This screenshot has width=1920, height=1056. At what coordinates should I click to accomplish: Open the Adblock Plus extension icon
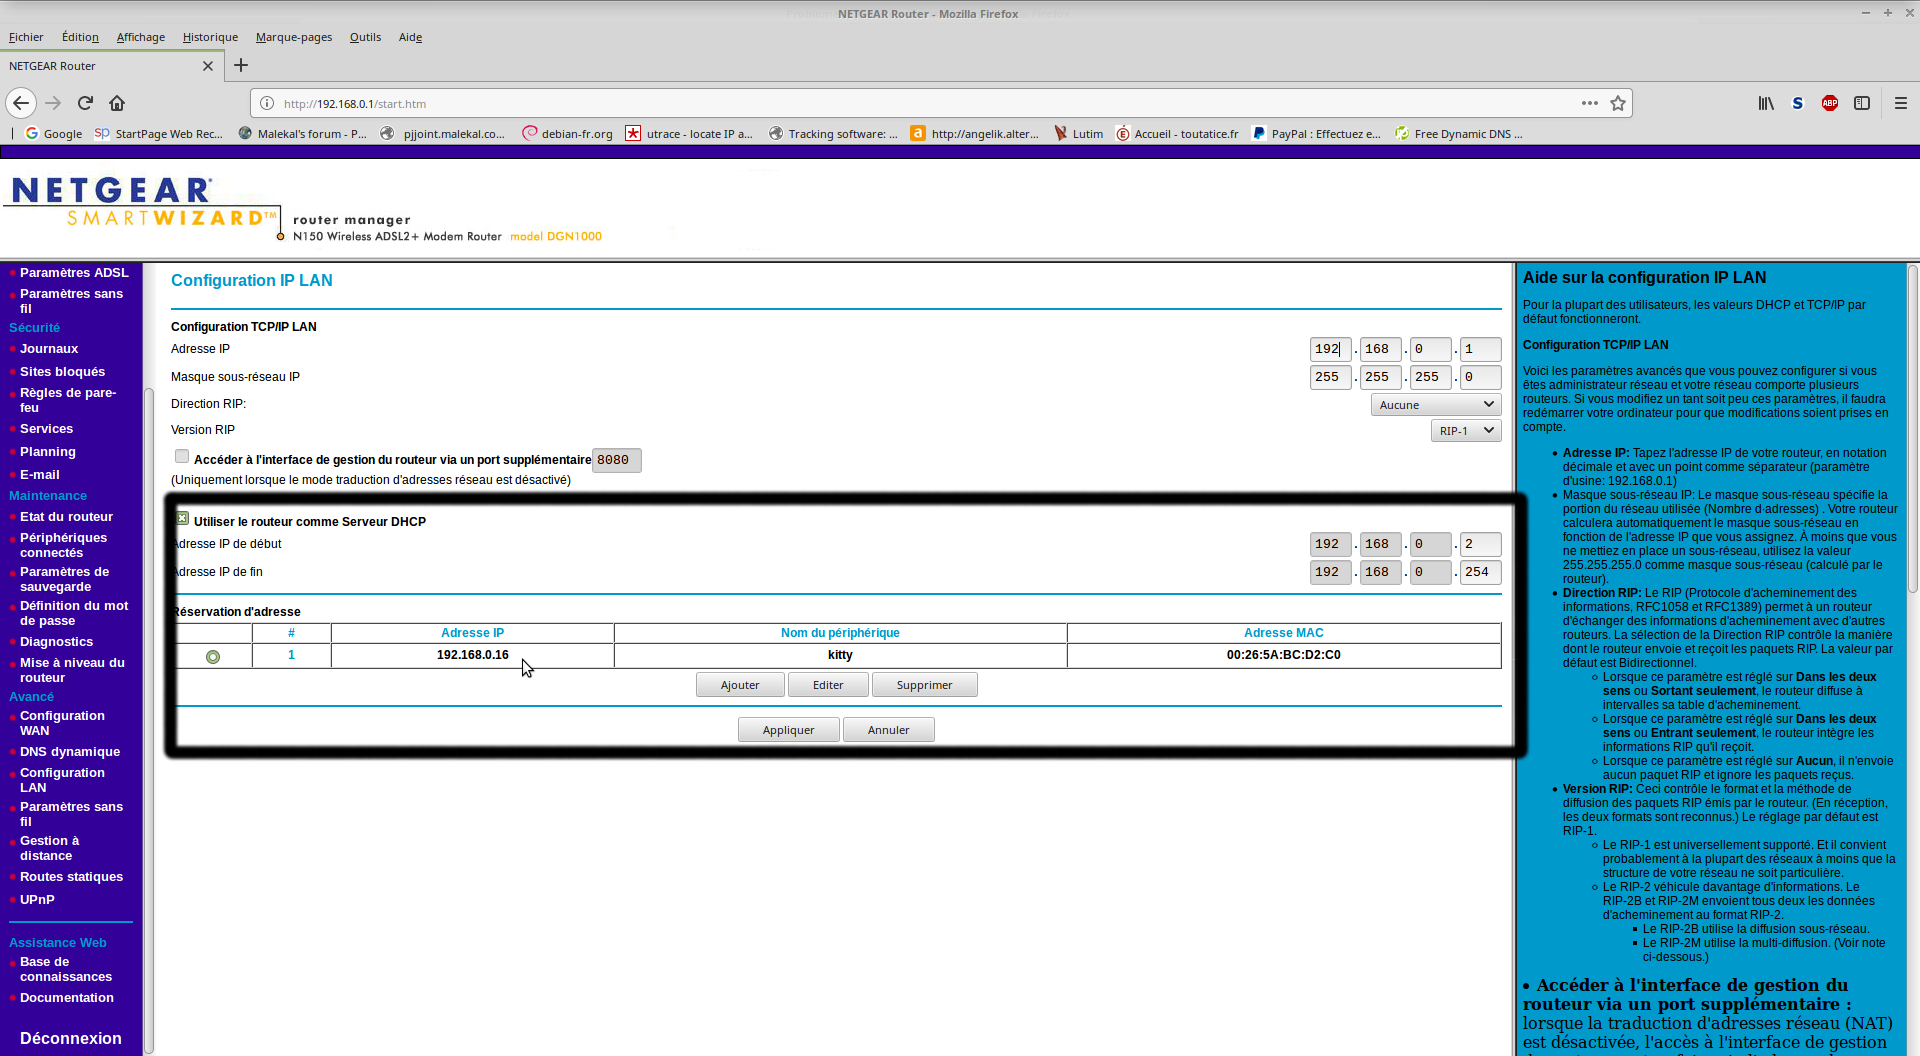(x=1830, y=103)
